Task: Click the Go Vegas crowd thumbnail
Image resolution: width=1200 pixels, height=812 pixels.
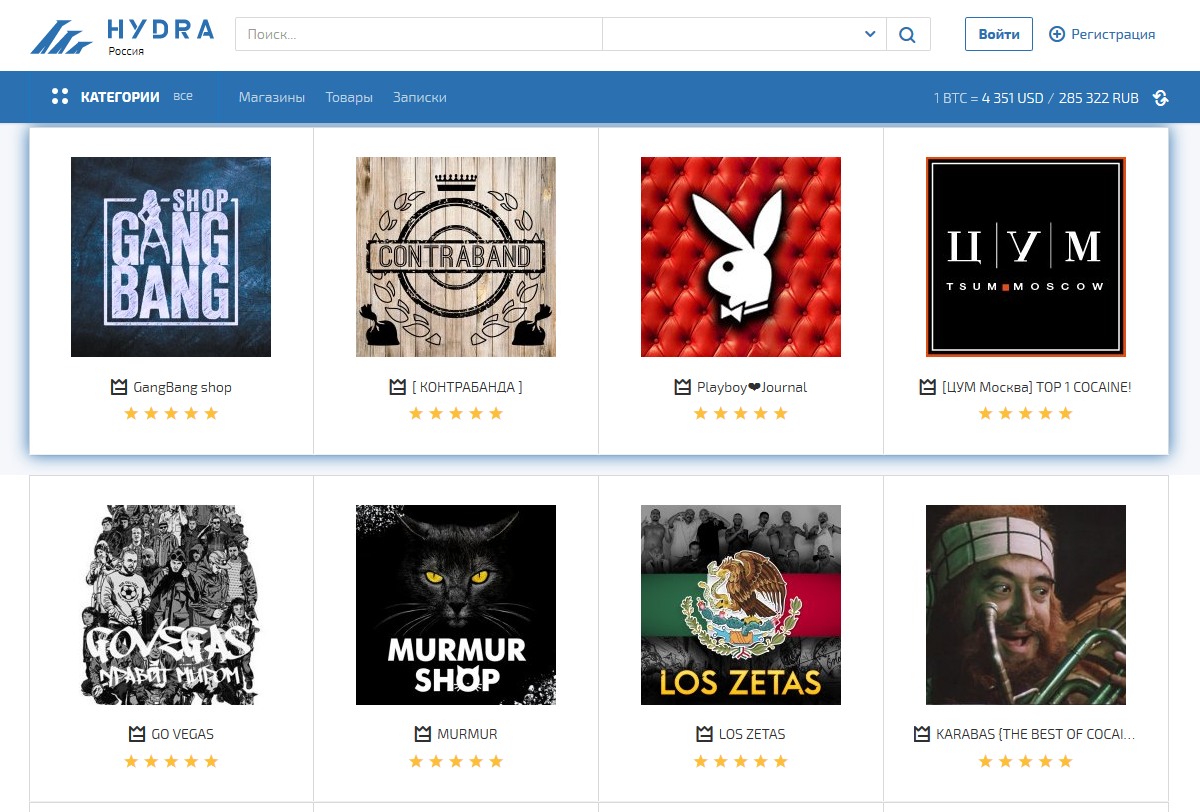Action: tap(171, 605)
